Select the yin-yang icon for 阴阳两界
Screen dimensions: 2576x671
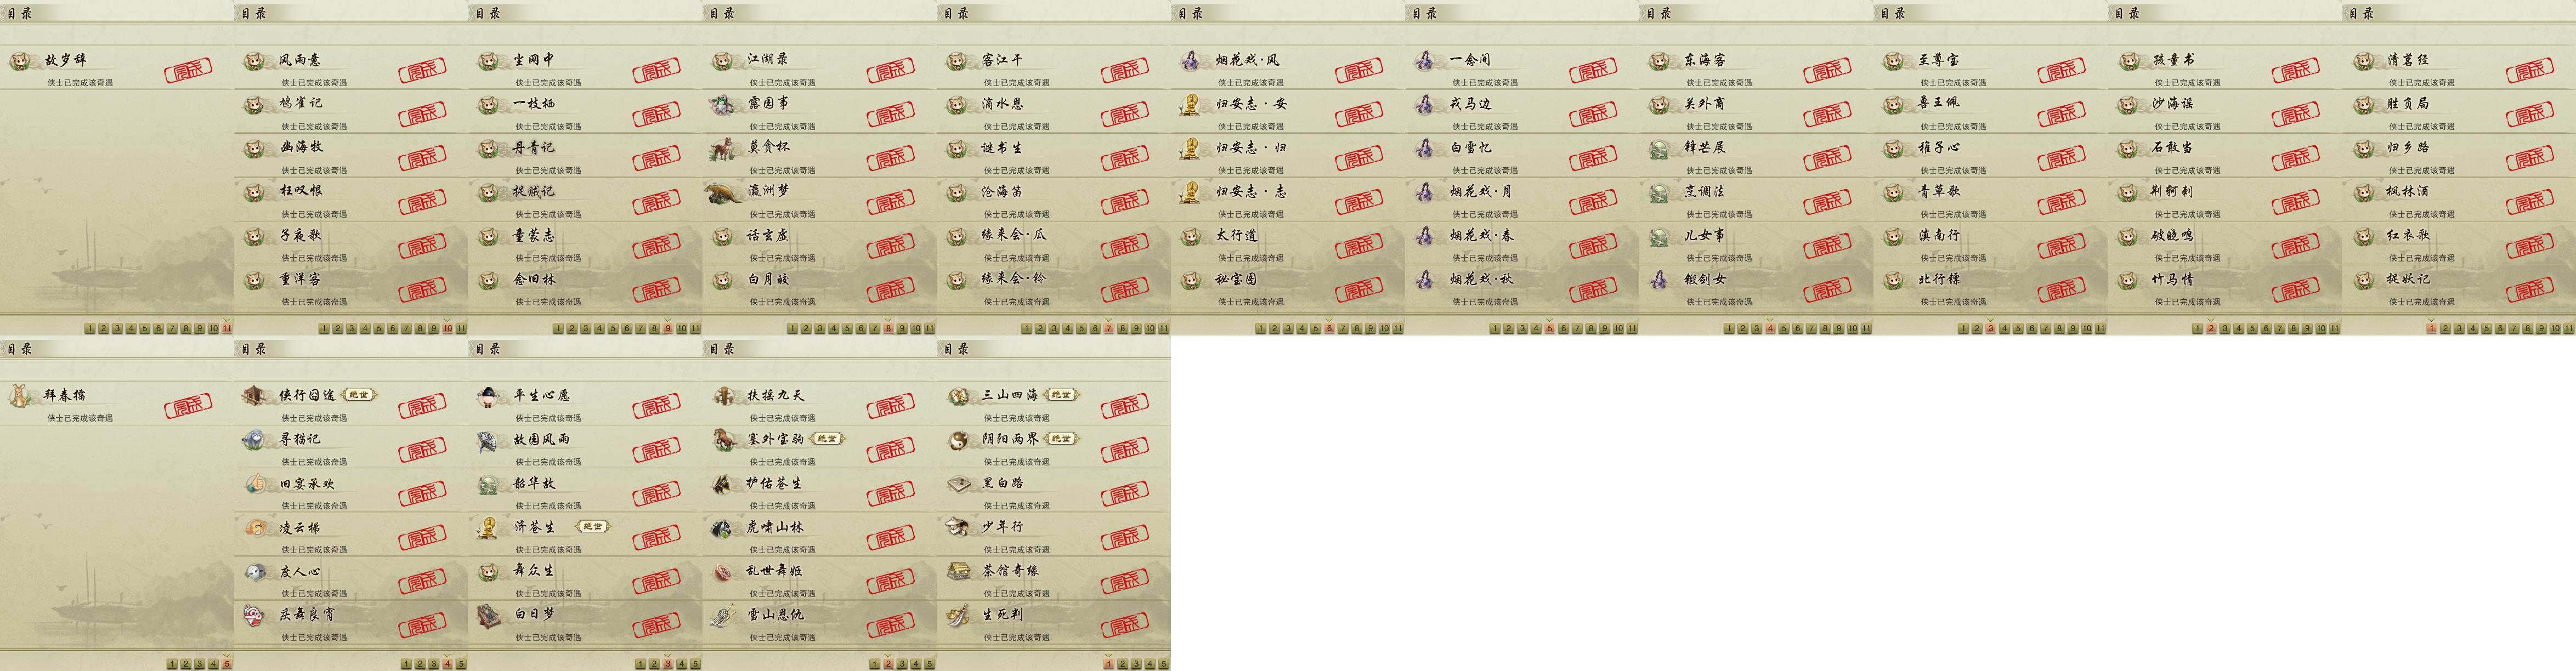click(958, 440)
